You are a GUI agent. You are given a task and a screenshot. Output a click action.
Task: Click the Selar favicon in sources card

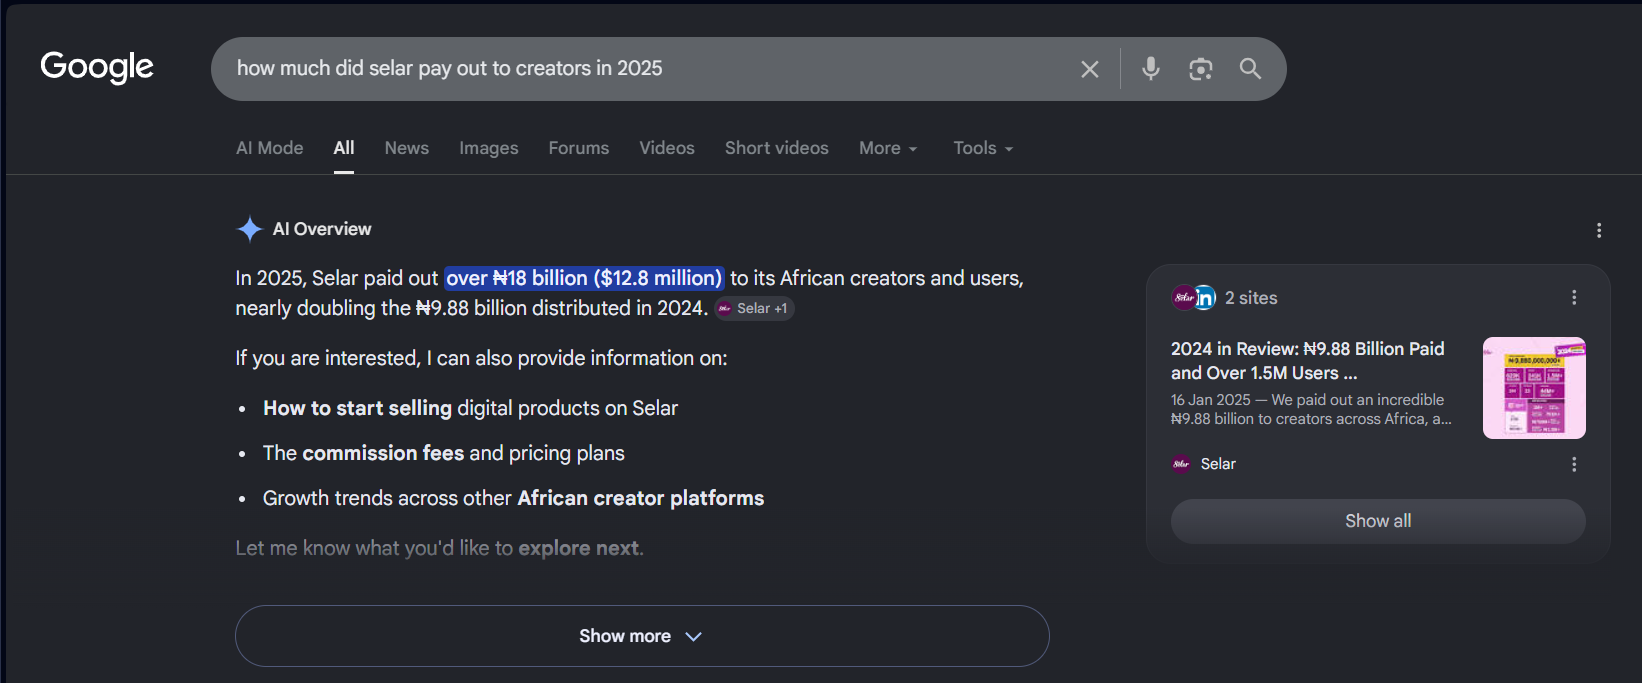tap(1181, 464)
